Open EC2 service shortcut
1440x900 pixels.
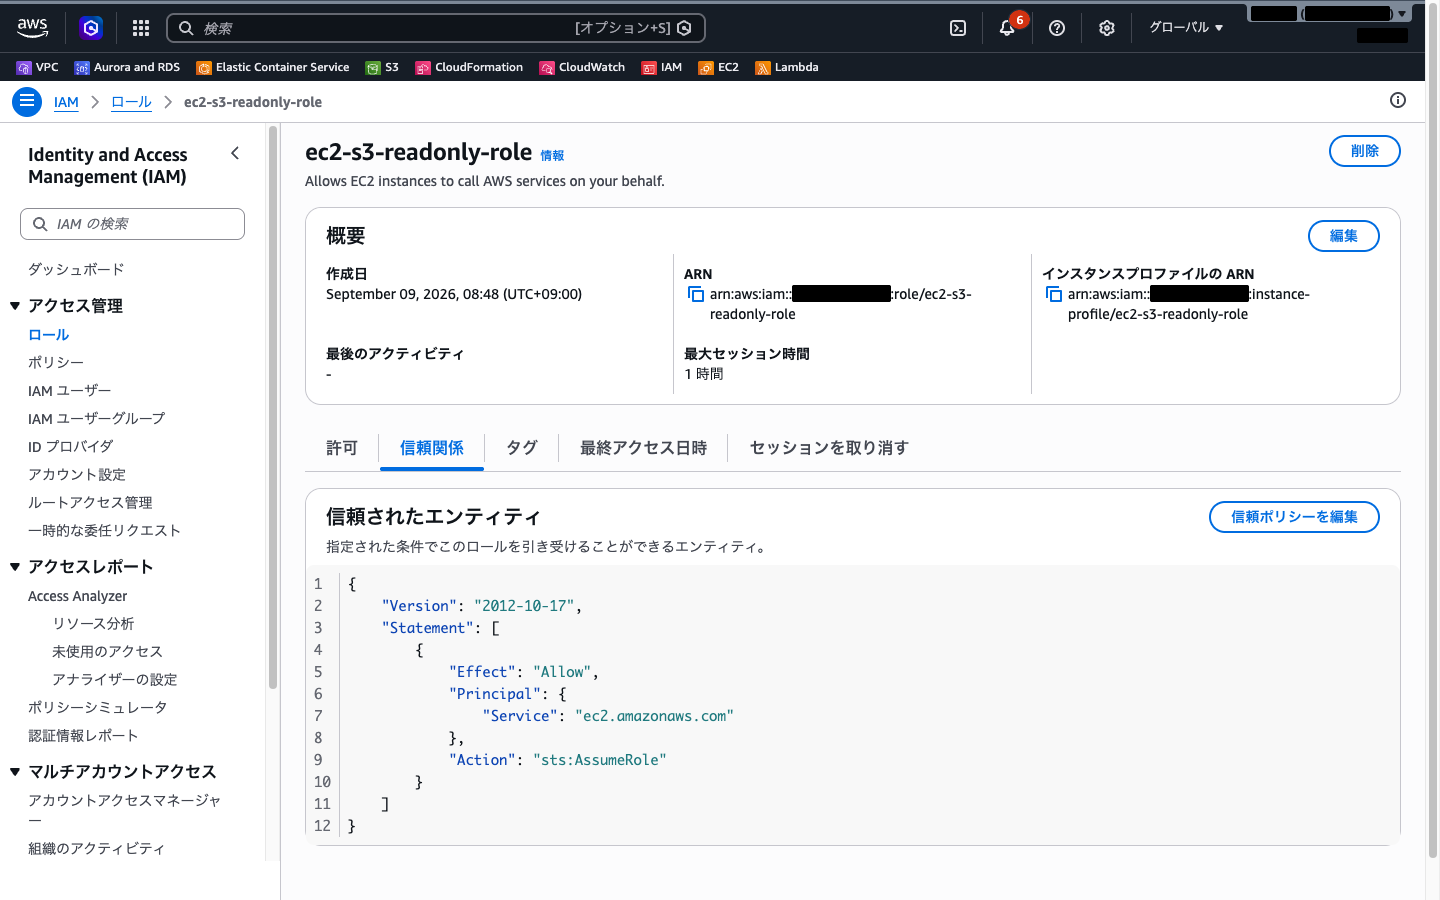pos(719,67)
